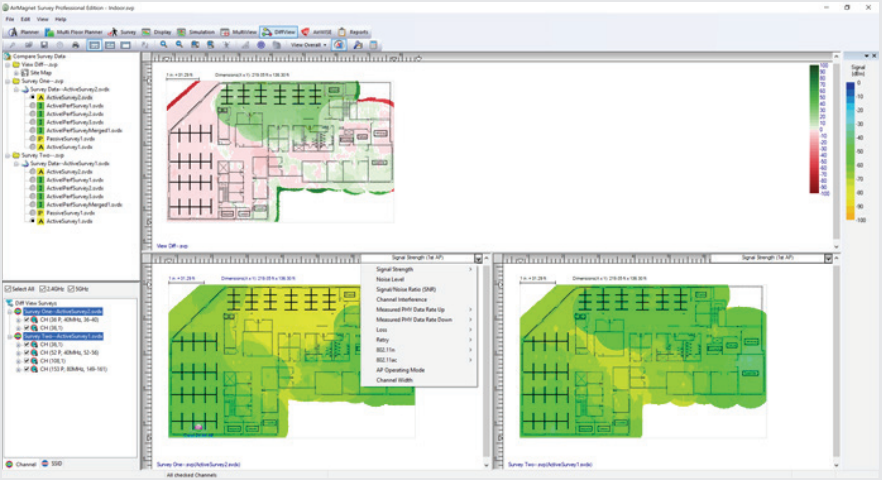Open the Simulation view
Image resolution: width=882 pixels, height=480 pixels.
pyautogui.click(x=198, y=32)
